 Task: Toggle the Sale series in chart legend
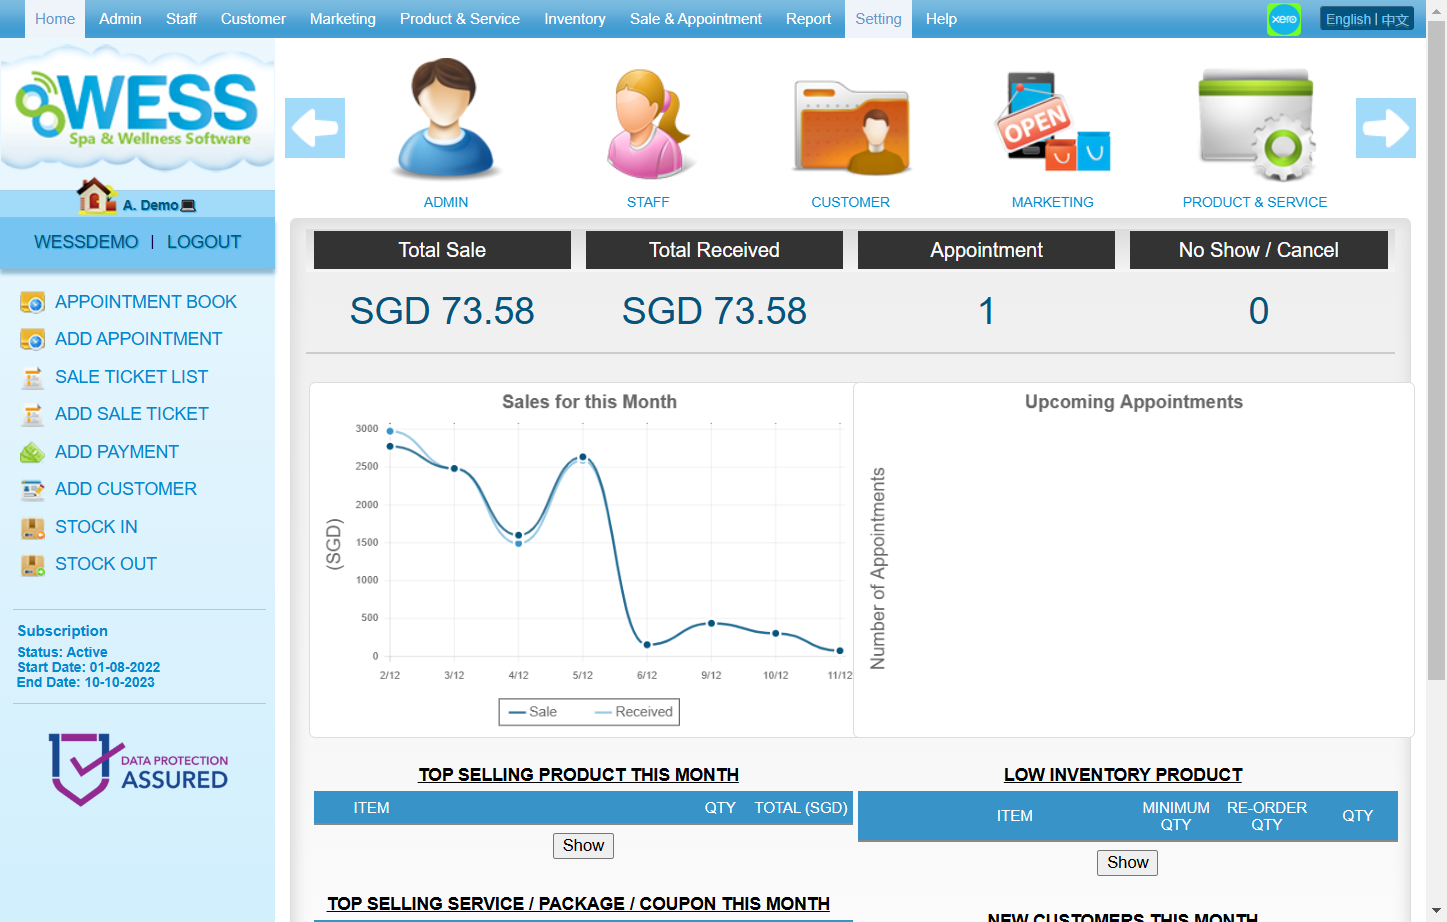click(533, 712)
